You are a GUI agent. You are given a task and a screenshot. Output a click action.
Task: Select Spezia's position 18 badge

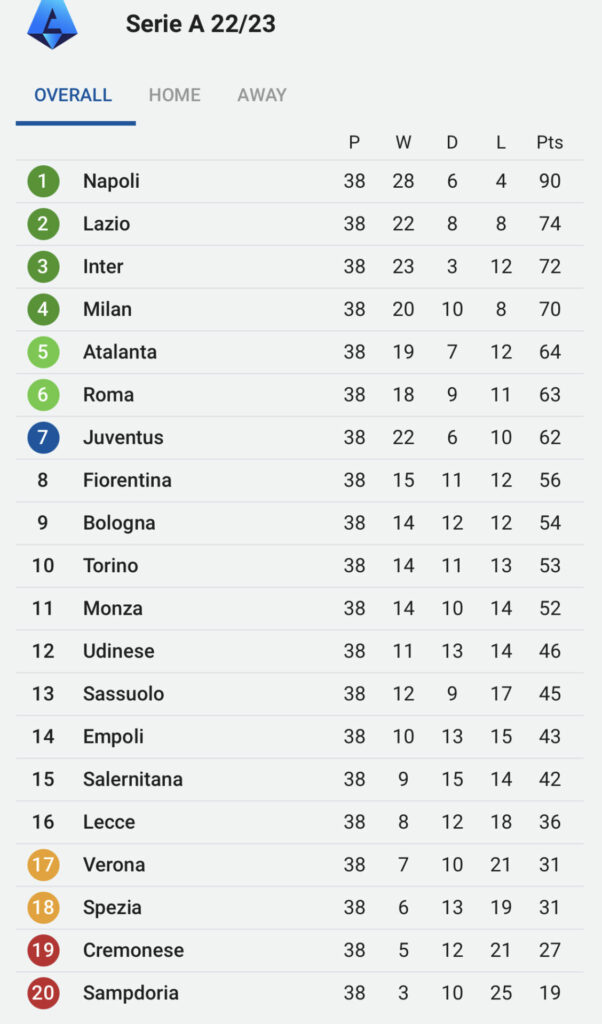(43, 908)
